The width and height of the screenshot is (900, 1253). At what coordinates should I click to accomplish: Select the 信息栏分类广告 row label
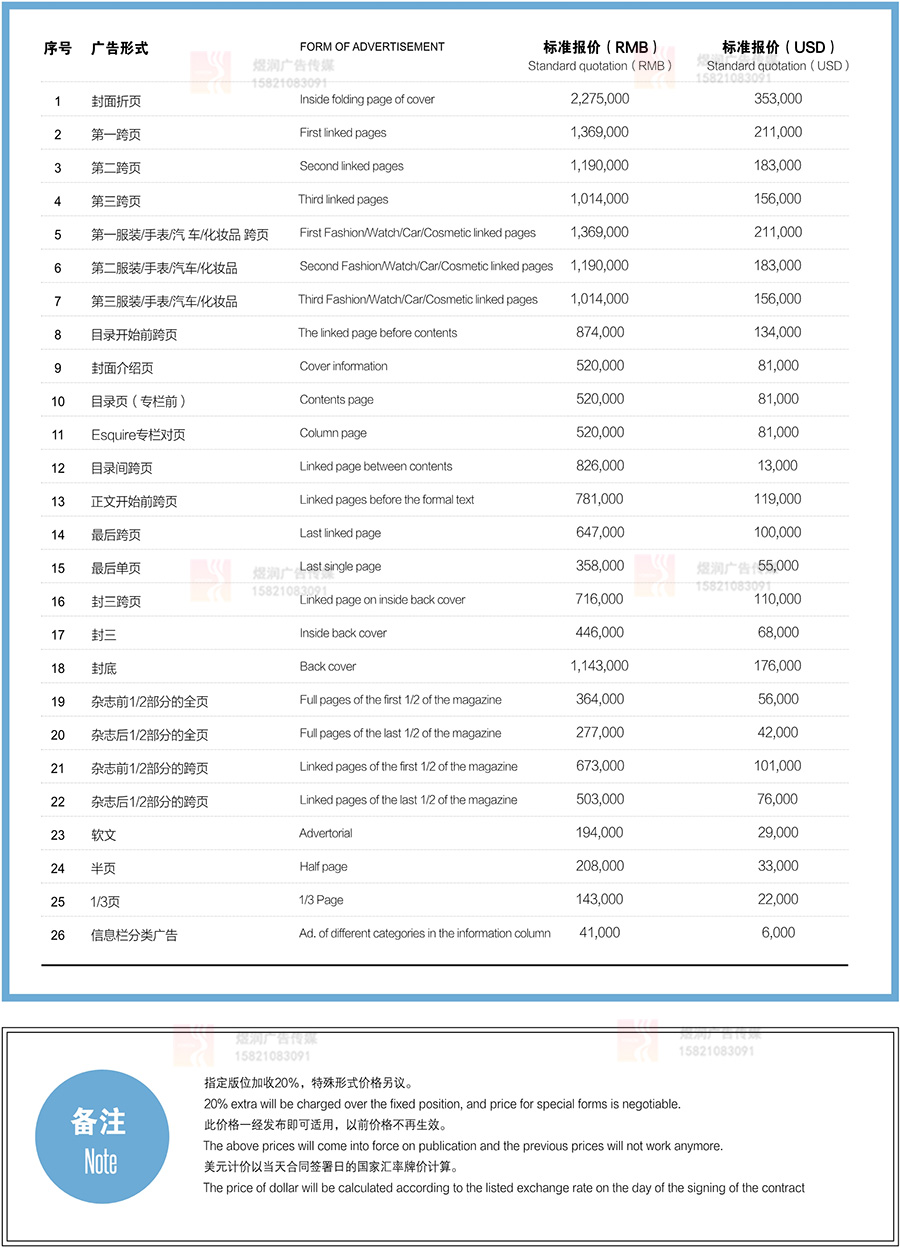click(134, 935)
